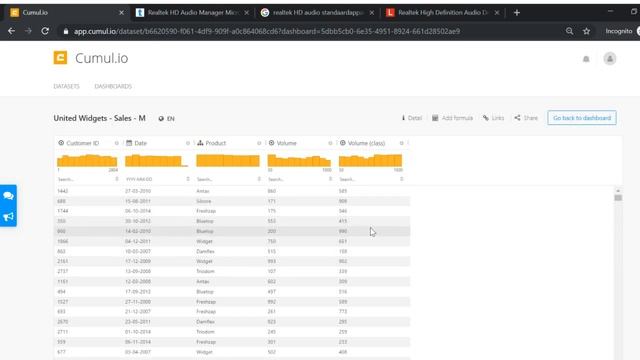The width and height of the screenshot is (640, 360).
Task: Select the Freshzap cell in row 1744
Action: [x=206, y=211]
